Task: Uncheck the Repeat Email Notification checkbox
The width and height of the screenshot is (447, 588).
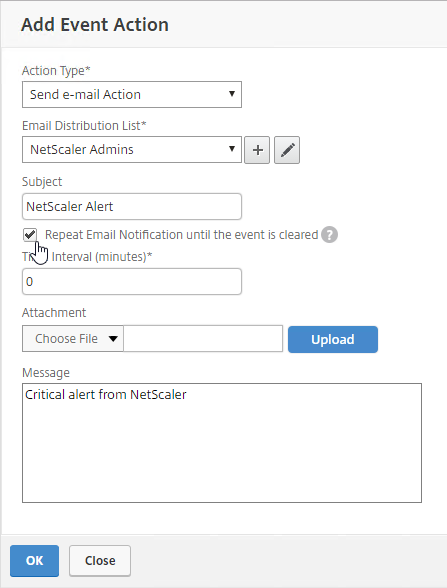Action: (30, 235)
